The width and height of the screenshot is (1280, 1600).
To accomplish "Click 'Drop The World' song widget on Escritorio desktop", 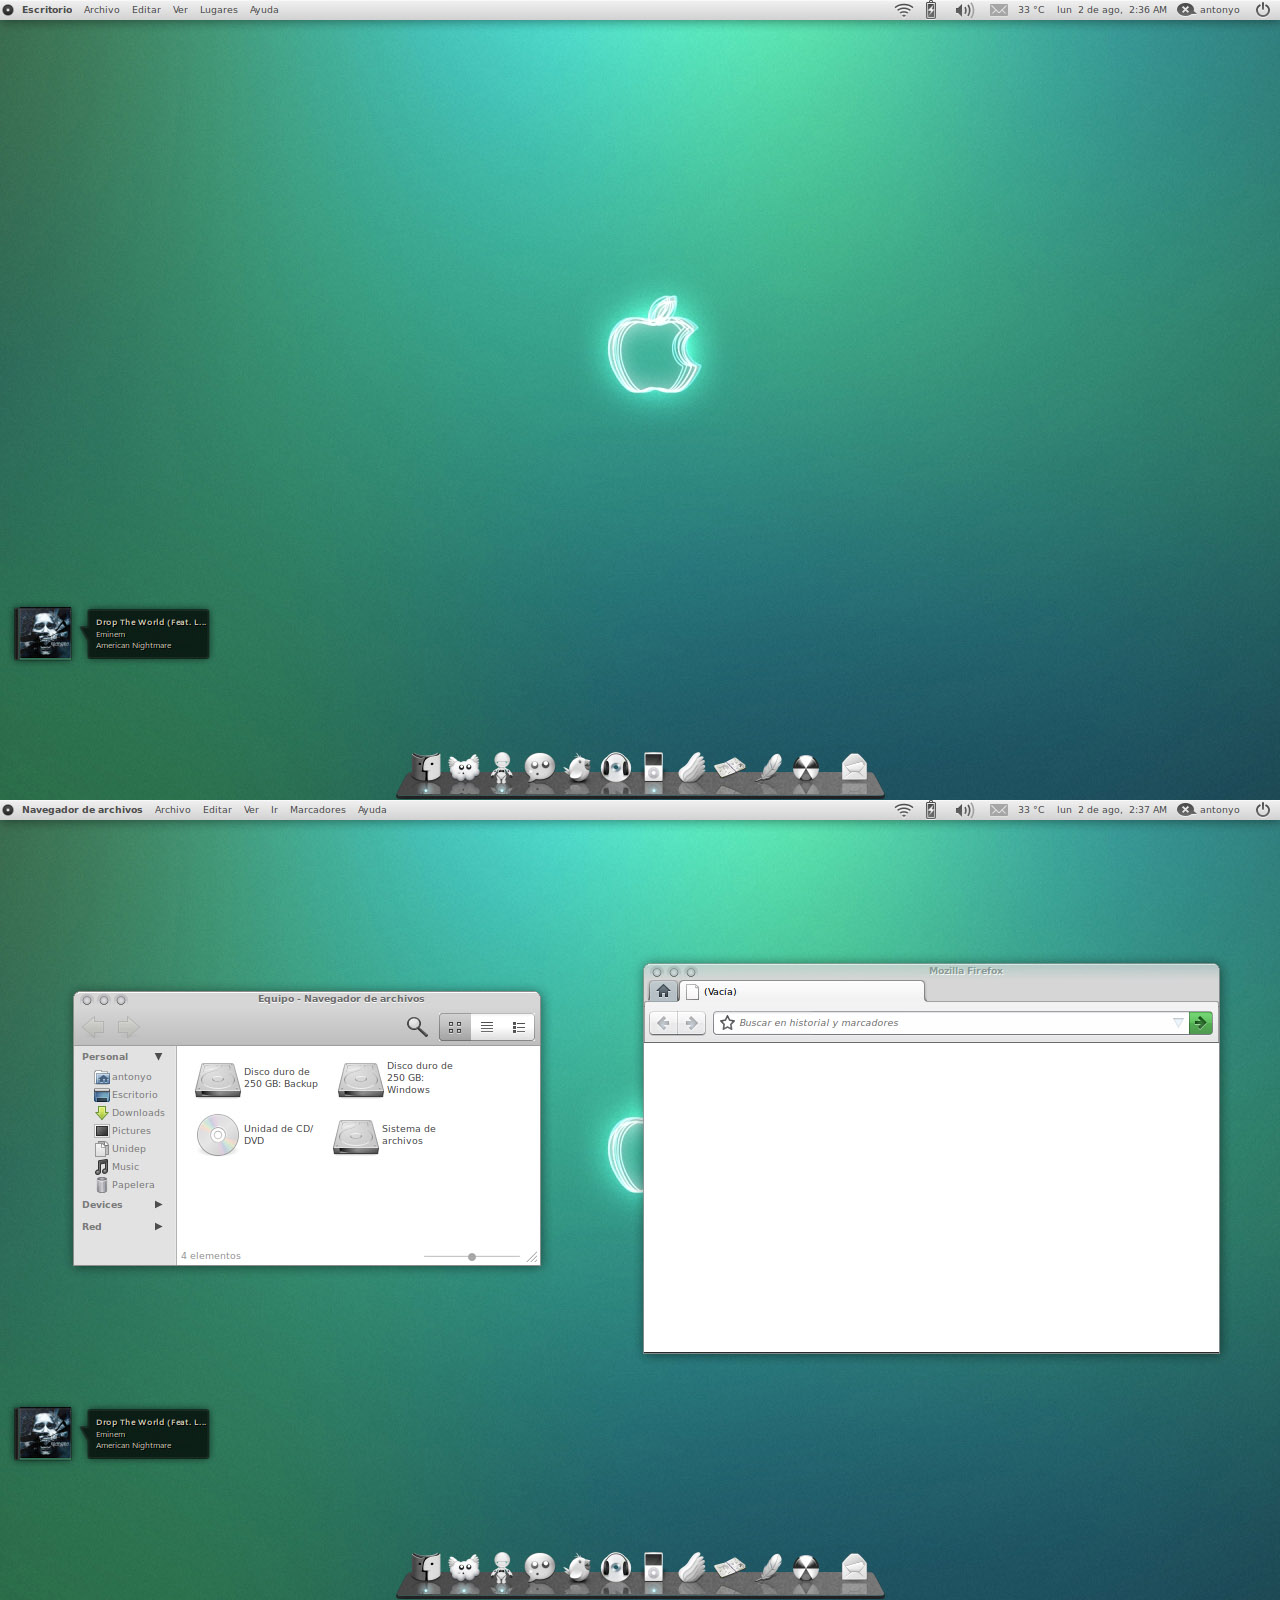I will click(x=148, y=634).
